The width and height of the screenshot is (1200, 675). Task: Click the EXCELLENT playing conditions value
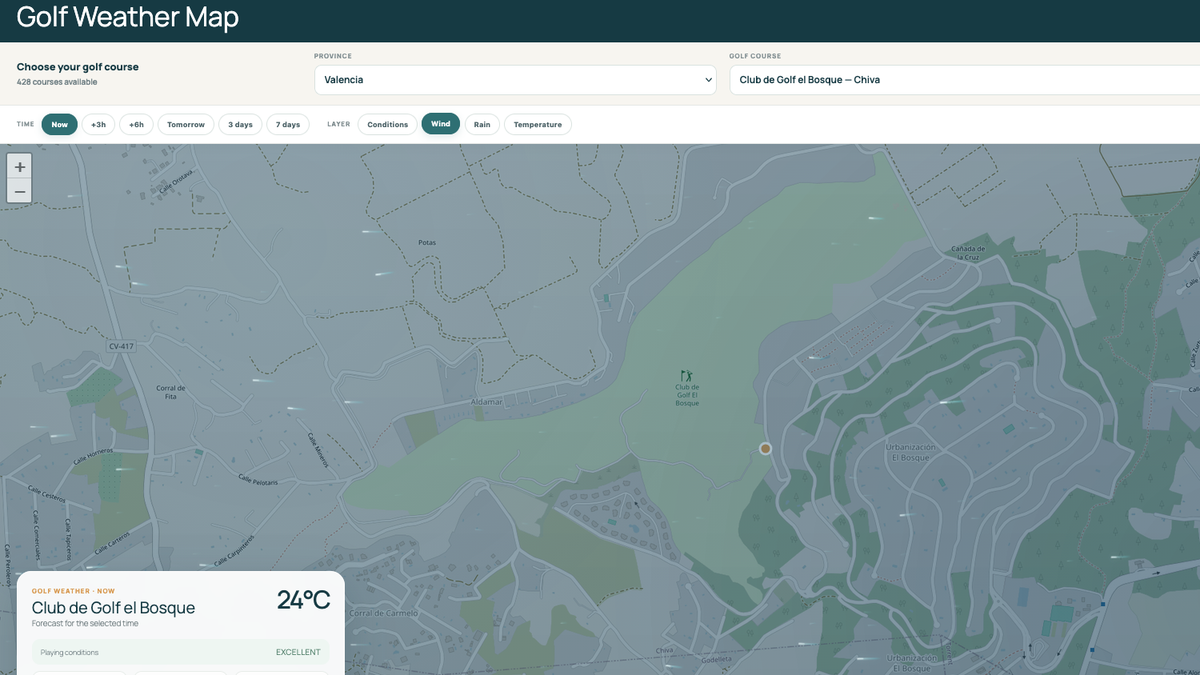[x=298, y=652]
